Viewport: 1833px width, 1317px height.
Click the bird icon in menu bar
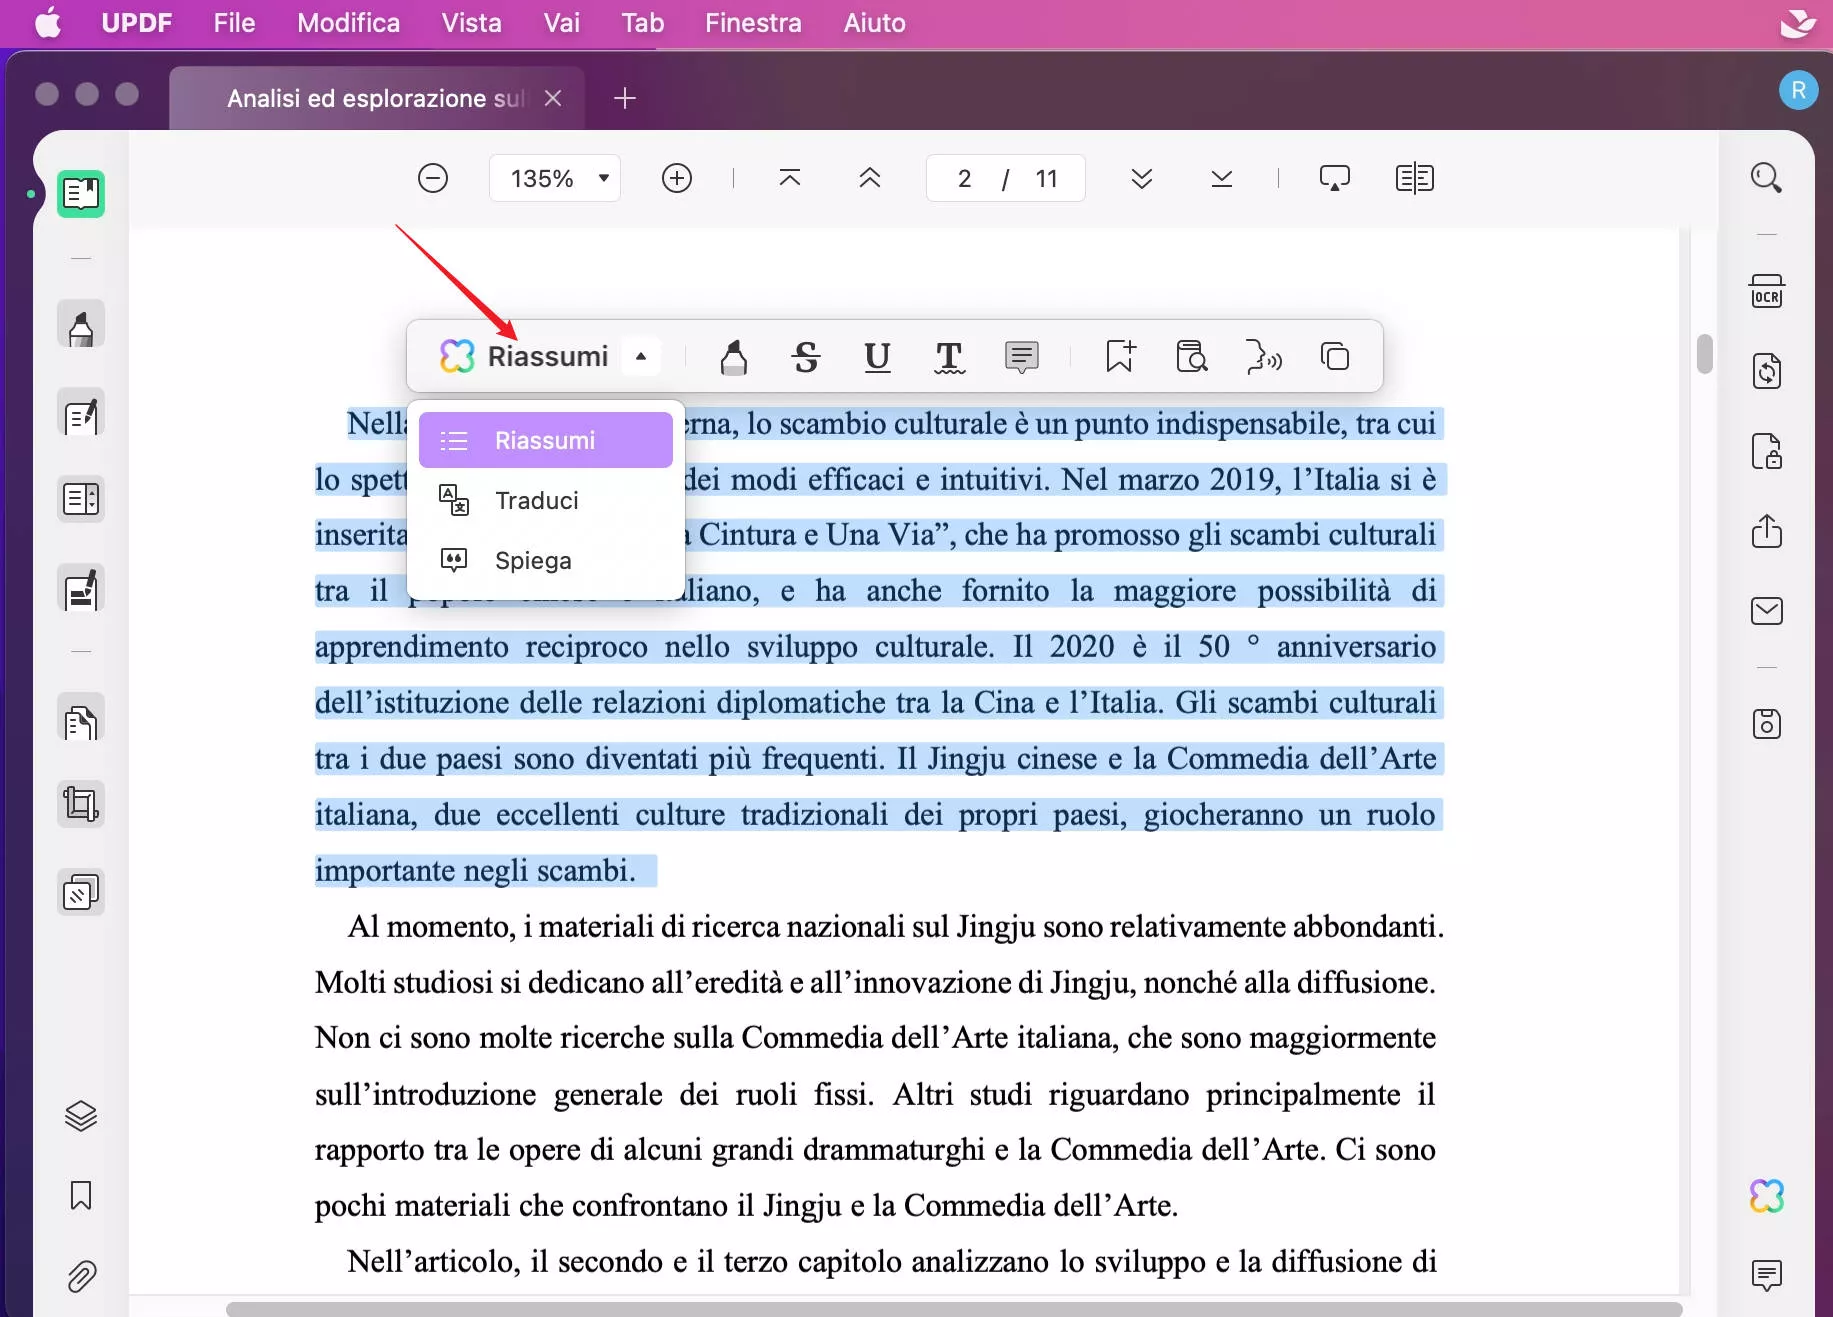[x=1798, y=23]
